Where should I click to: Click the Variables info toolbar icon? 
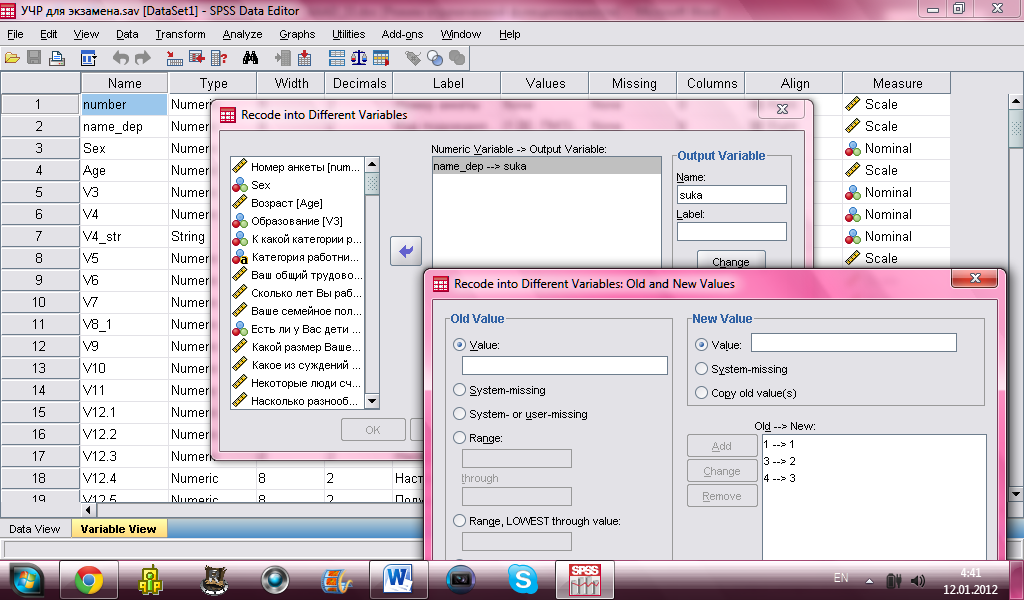[x=219, y=58]
